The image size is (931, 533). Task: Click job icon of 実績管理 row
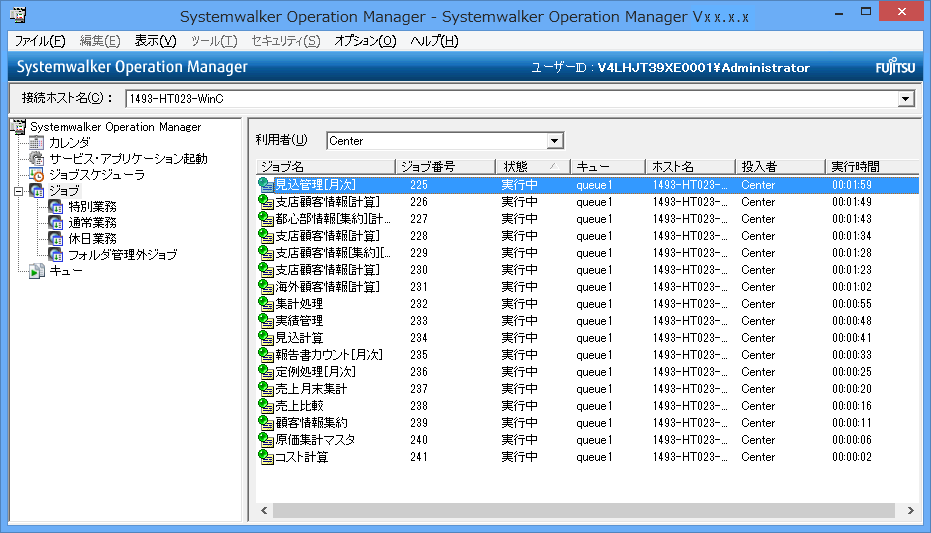266,321
